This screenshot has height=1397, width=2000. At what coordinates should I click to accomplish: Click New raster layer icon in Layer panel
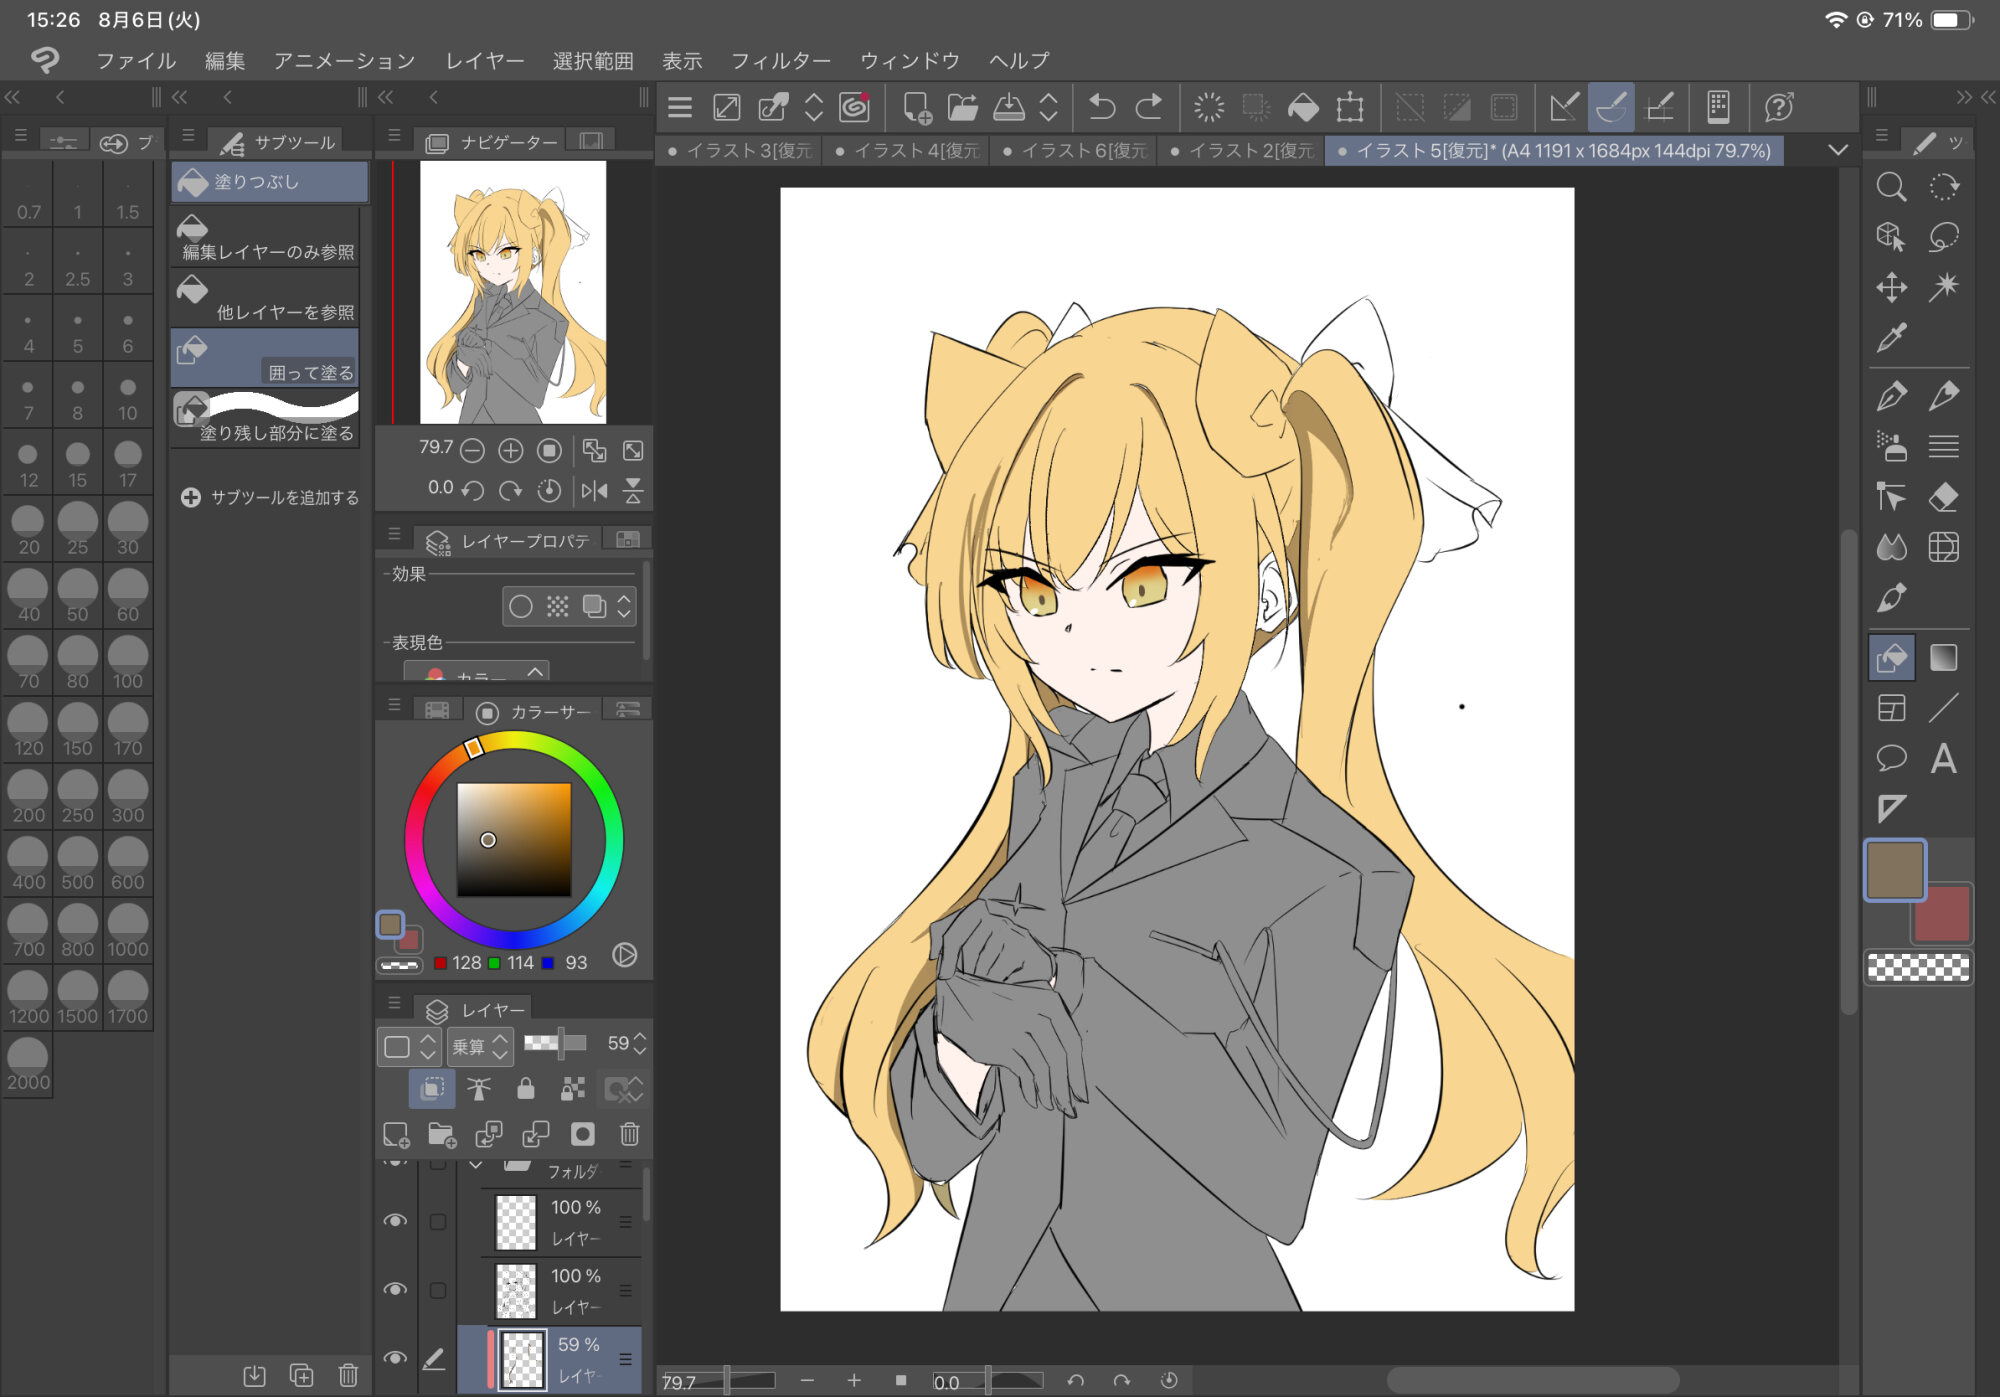396,1134
